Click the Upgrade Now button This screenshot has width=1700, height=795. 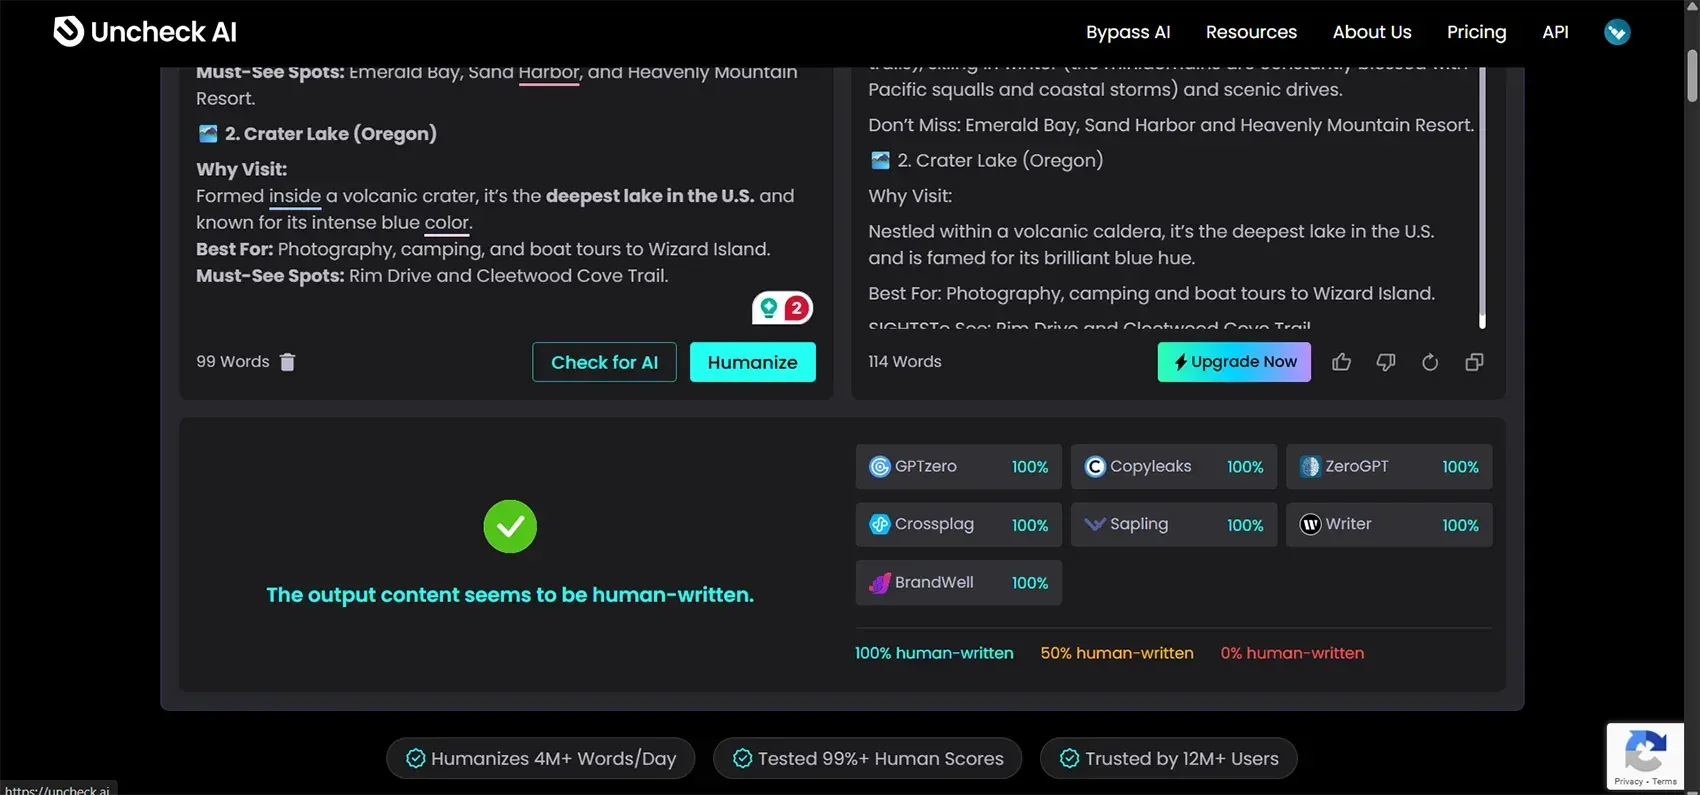coord(1234,362)
